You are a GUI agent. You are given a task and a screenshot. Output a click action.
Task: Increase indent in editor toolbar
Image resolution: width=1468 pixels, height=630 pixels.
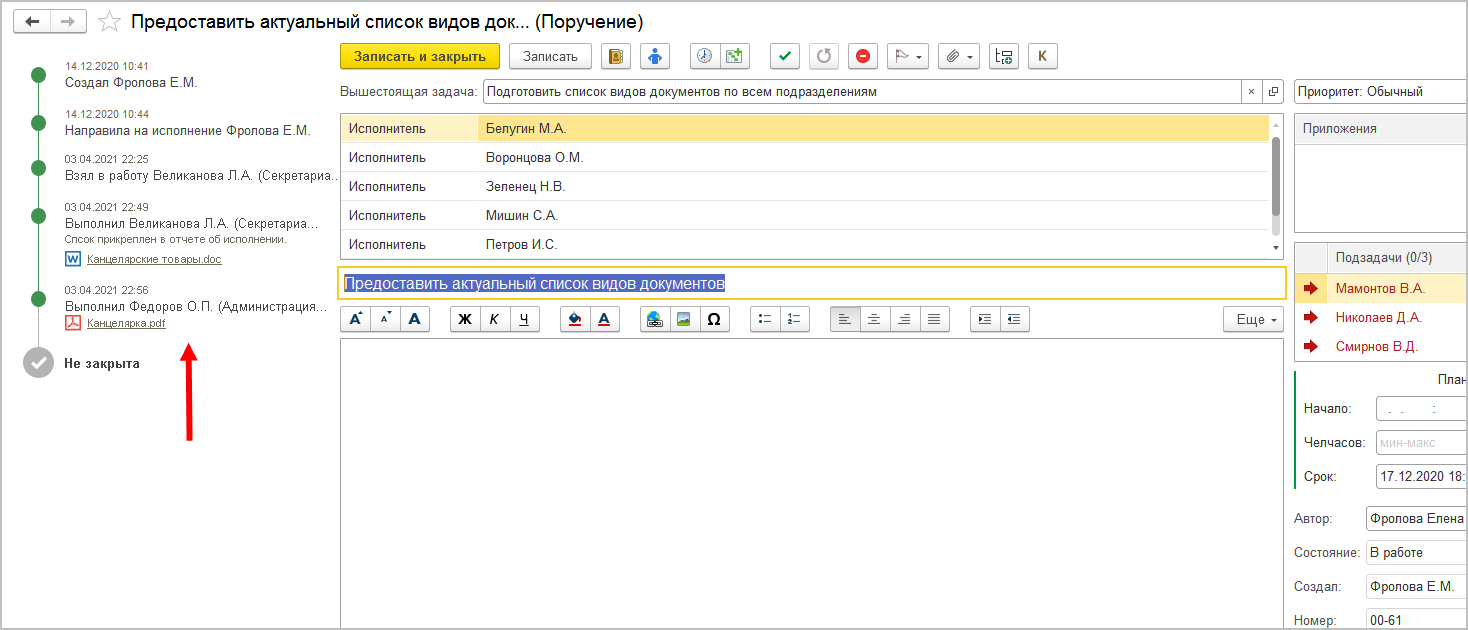tap(985, 319)
